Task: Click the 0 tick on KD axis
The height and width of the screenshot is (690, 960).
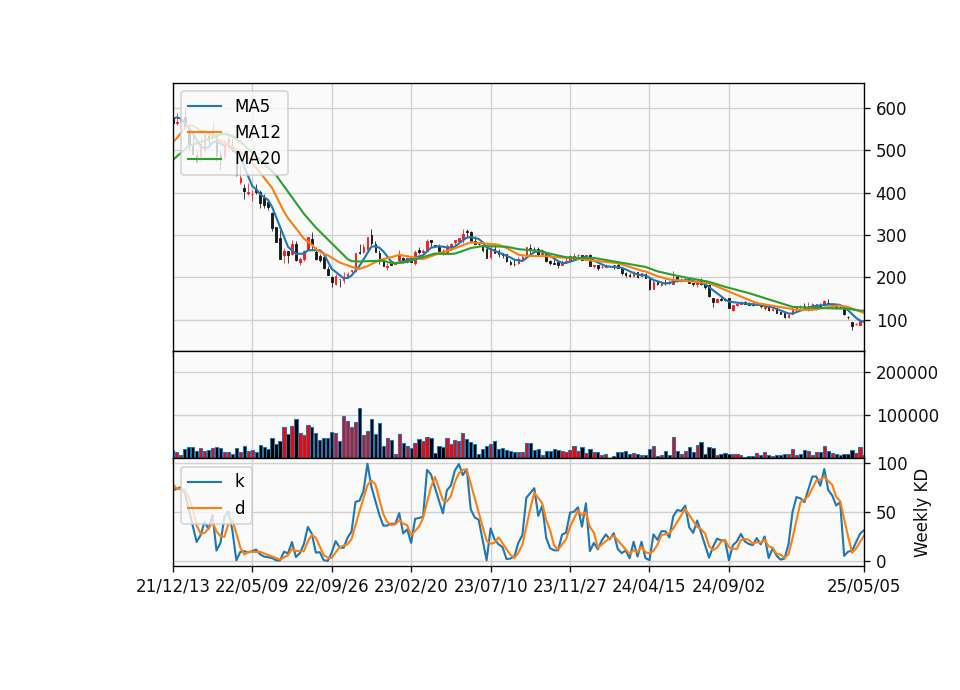Action: 881,561
